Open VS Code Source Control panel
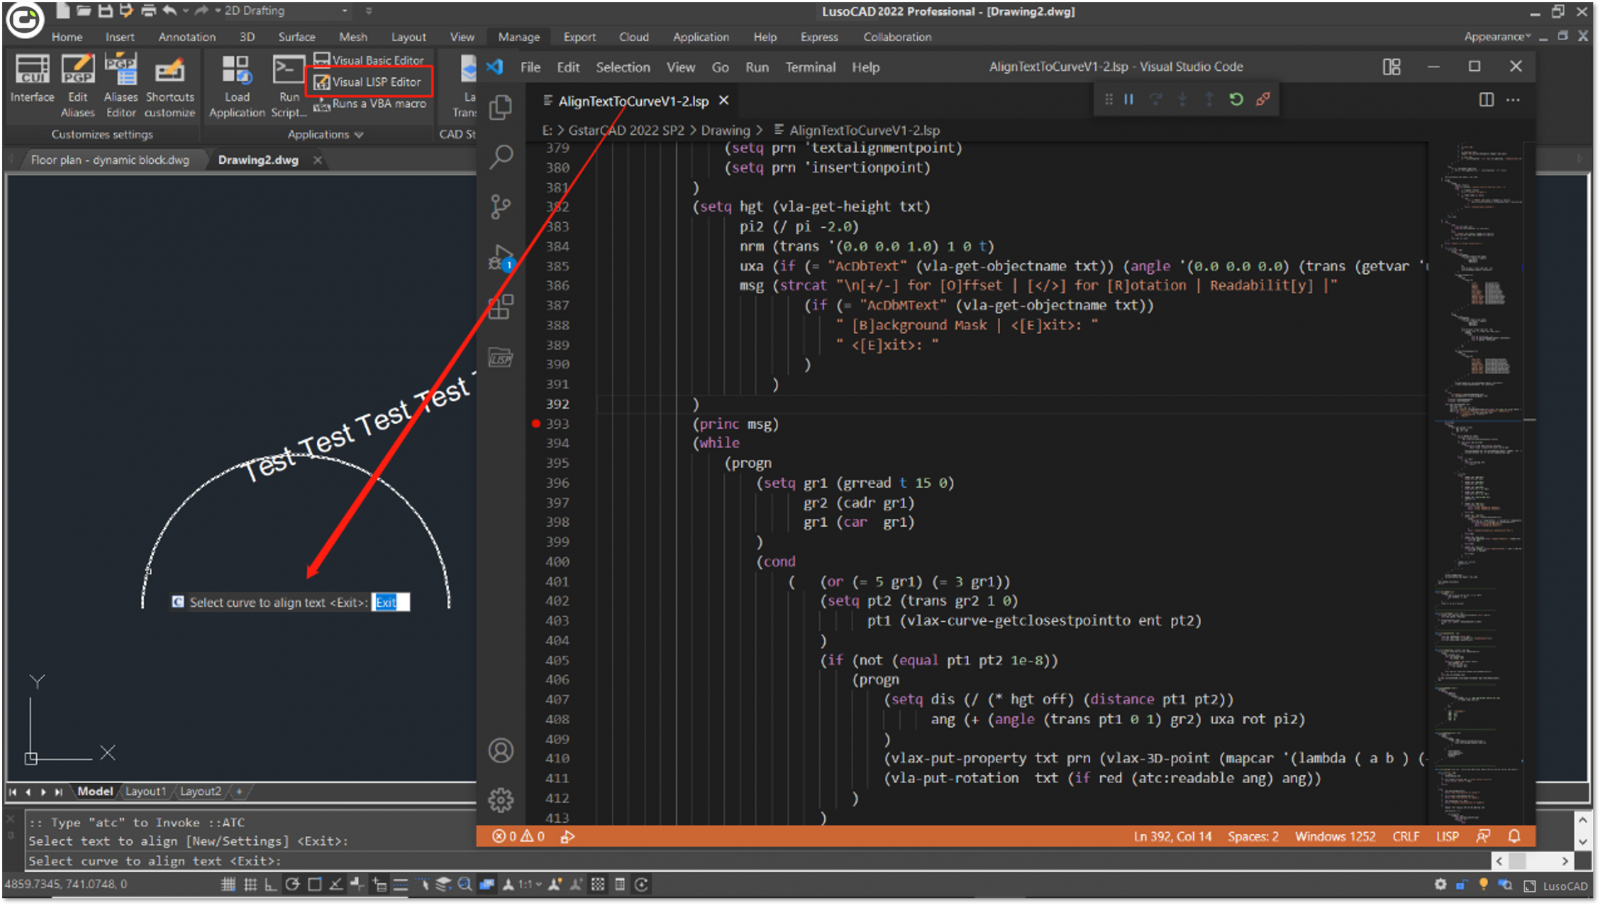 [x=501, y=207]
